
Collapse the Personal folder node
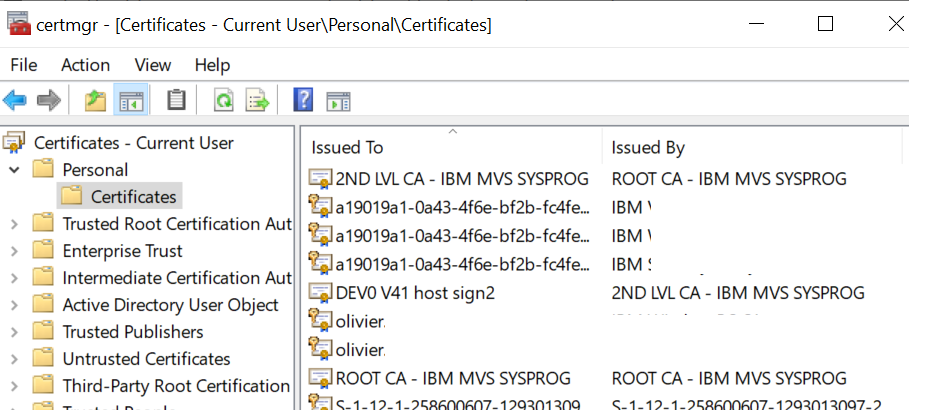14,170
